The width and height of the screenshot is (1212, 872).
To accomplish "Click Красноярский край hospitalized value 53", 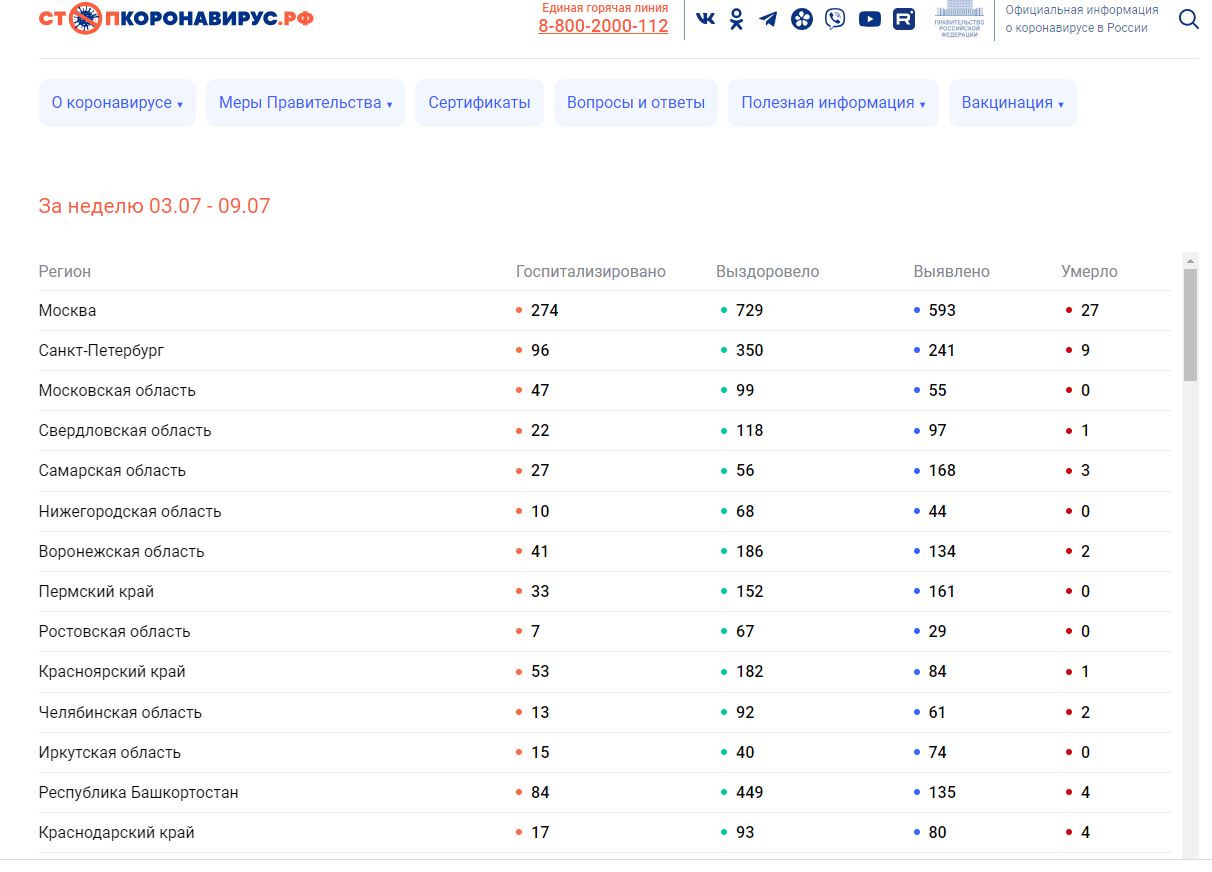I will (540, 672).
